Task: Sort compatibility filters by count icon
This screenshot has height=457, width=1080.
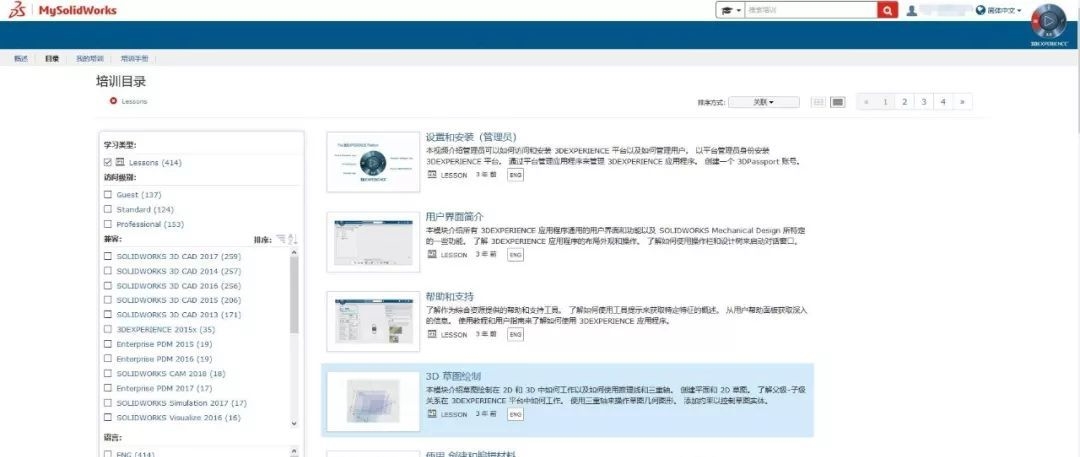Action: point(280,239)
